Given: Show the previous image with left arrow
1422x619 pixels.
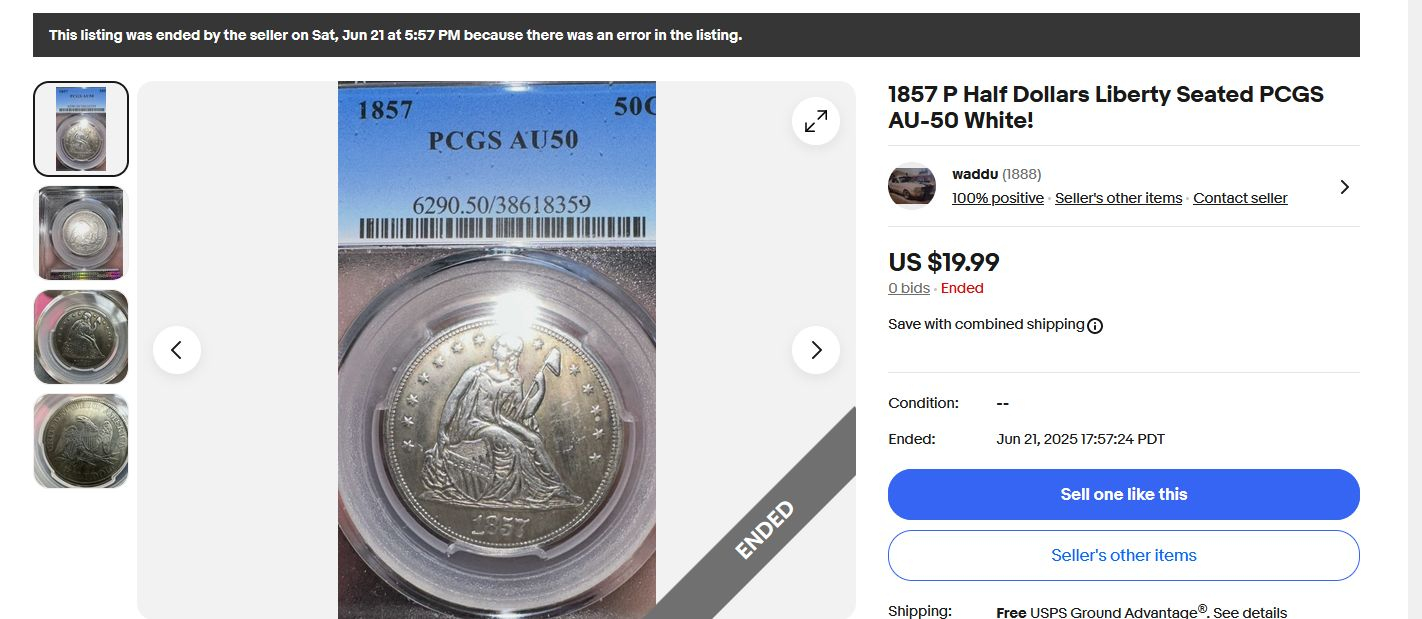Looking at the screenshot, I should pos(177,350).
